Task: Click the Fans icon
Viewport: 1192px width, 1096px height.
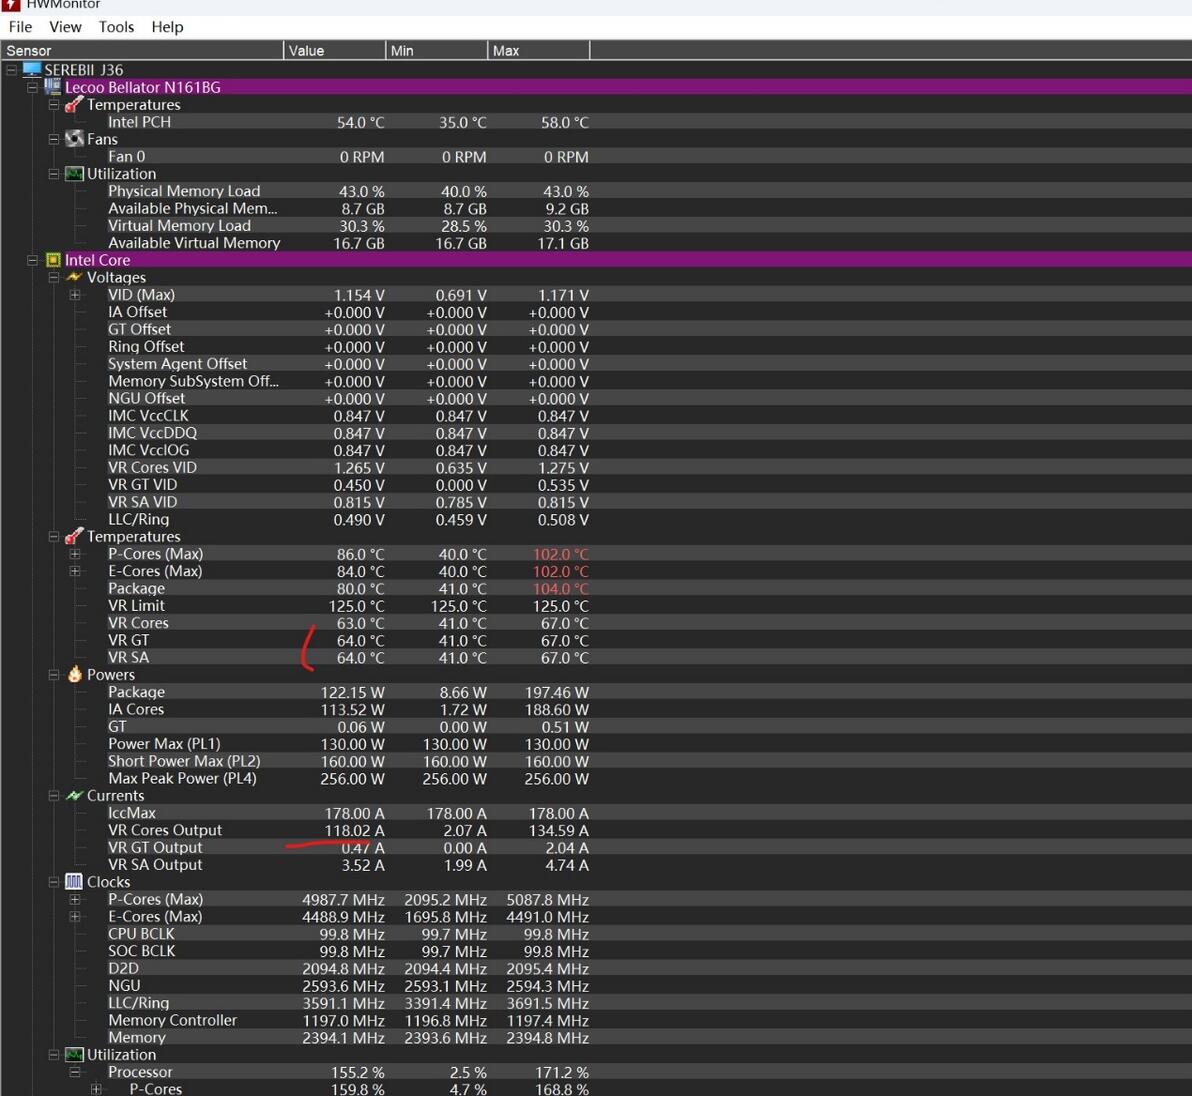Action: [x=74, y=138]
